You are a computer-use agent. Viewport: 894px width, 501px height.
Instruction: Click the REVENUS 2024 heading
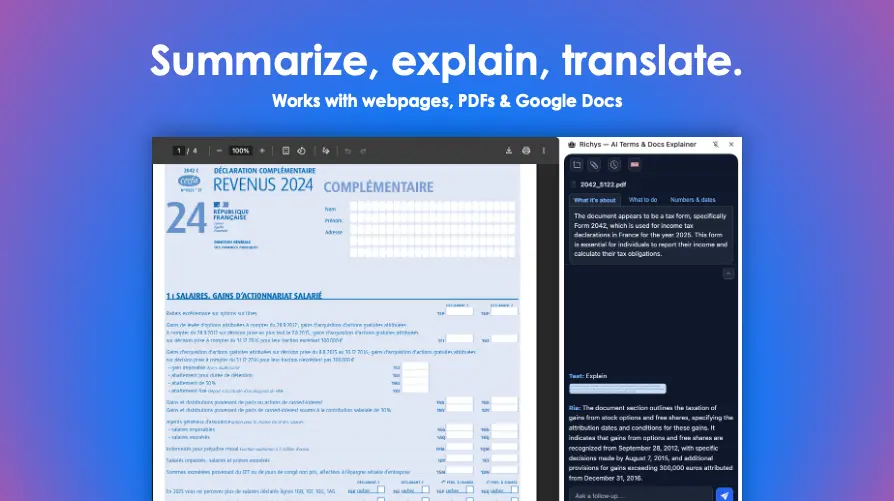(263, 185)
